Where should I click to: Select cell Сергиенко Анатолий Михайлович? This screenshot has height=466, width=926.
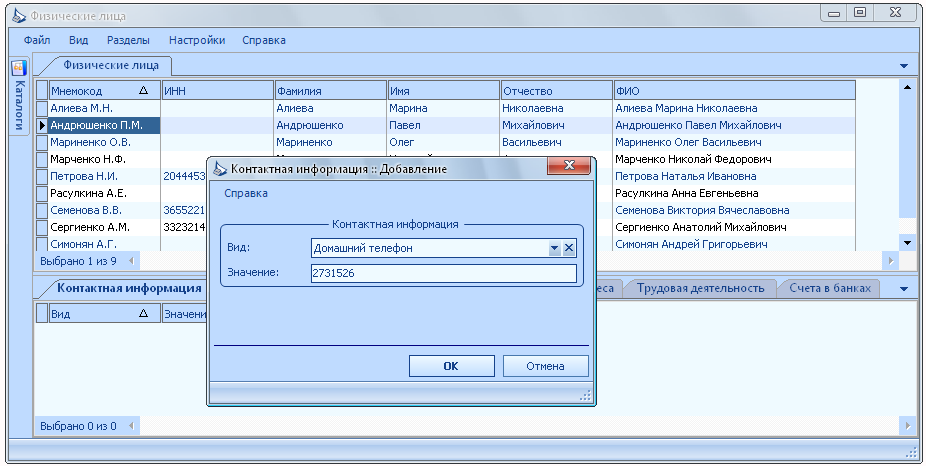pyautogui.click(x=735, y=227)
